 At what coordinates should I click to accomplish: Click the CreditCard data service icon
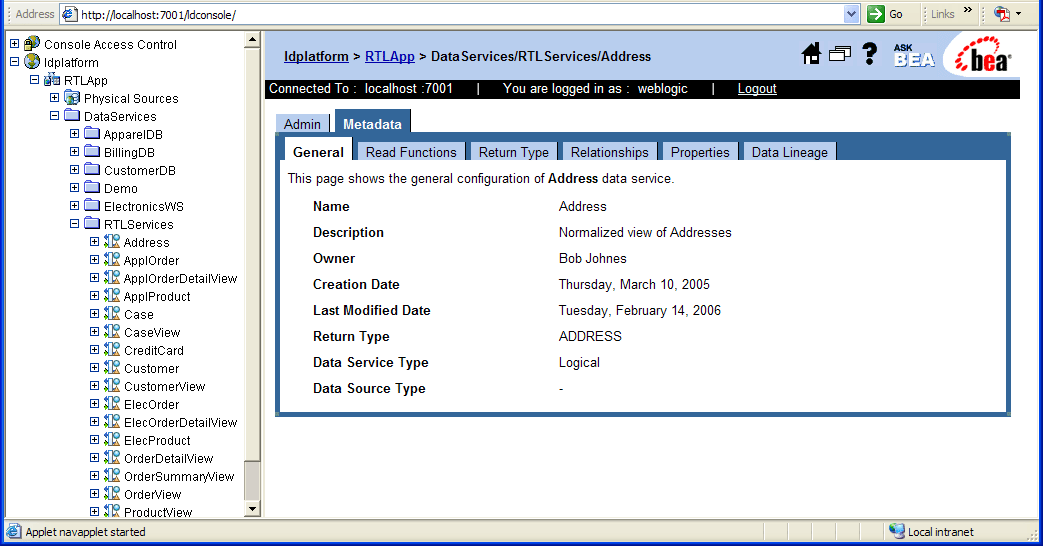click(112, 349)
